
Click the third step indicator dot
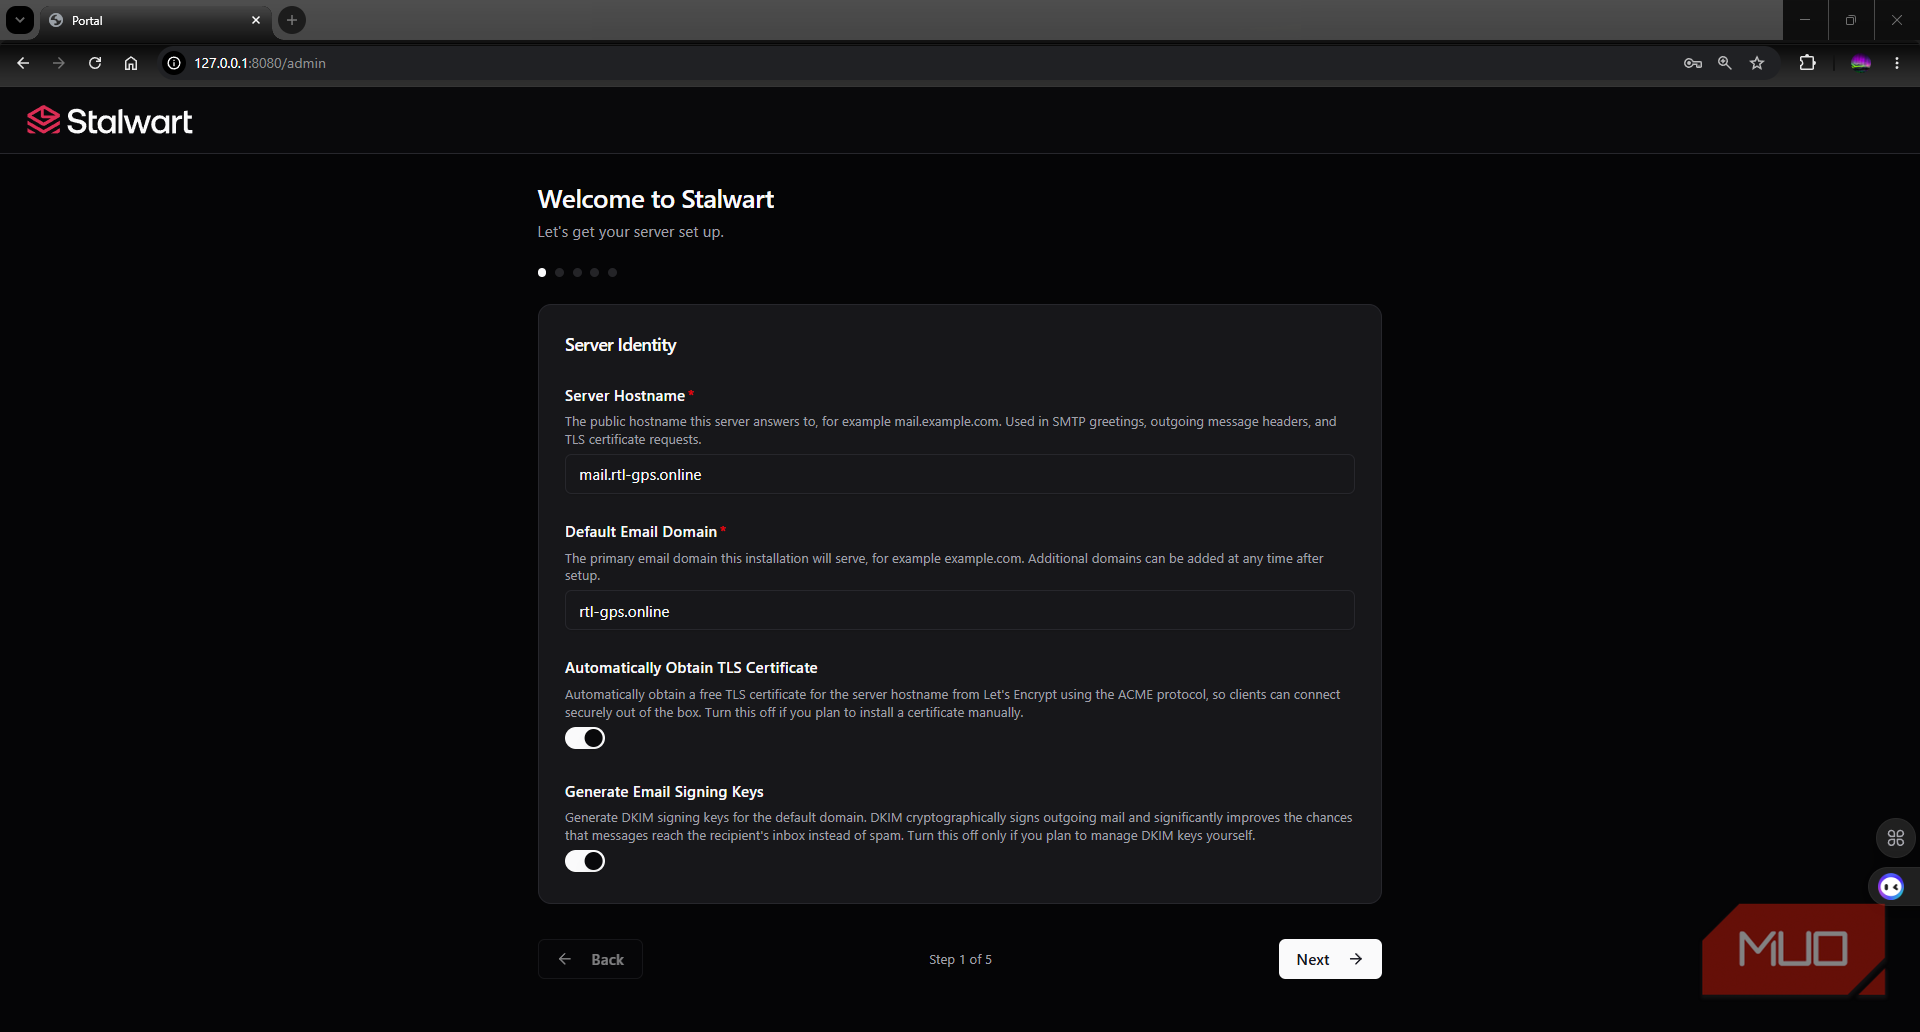coord(577,272)
